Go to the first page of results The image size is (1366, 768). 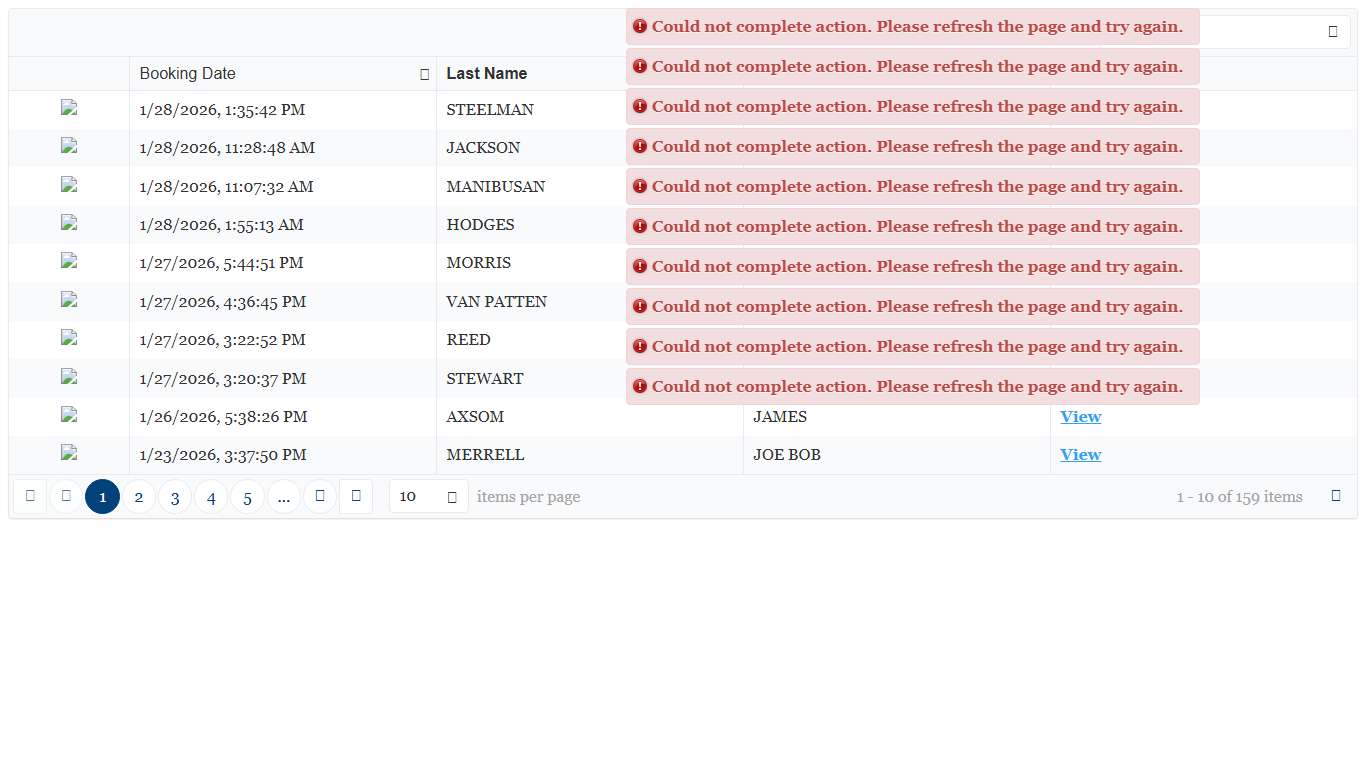click(x=30, y=496)
